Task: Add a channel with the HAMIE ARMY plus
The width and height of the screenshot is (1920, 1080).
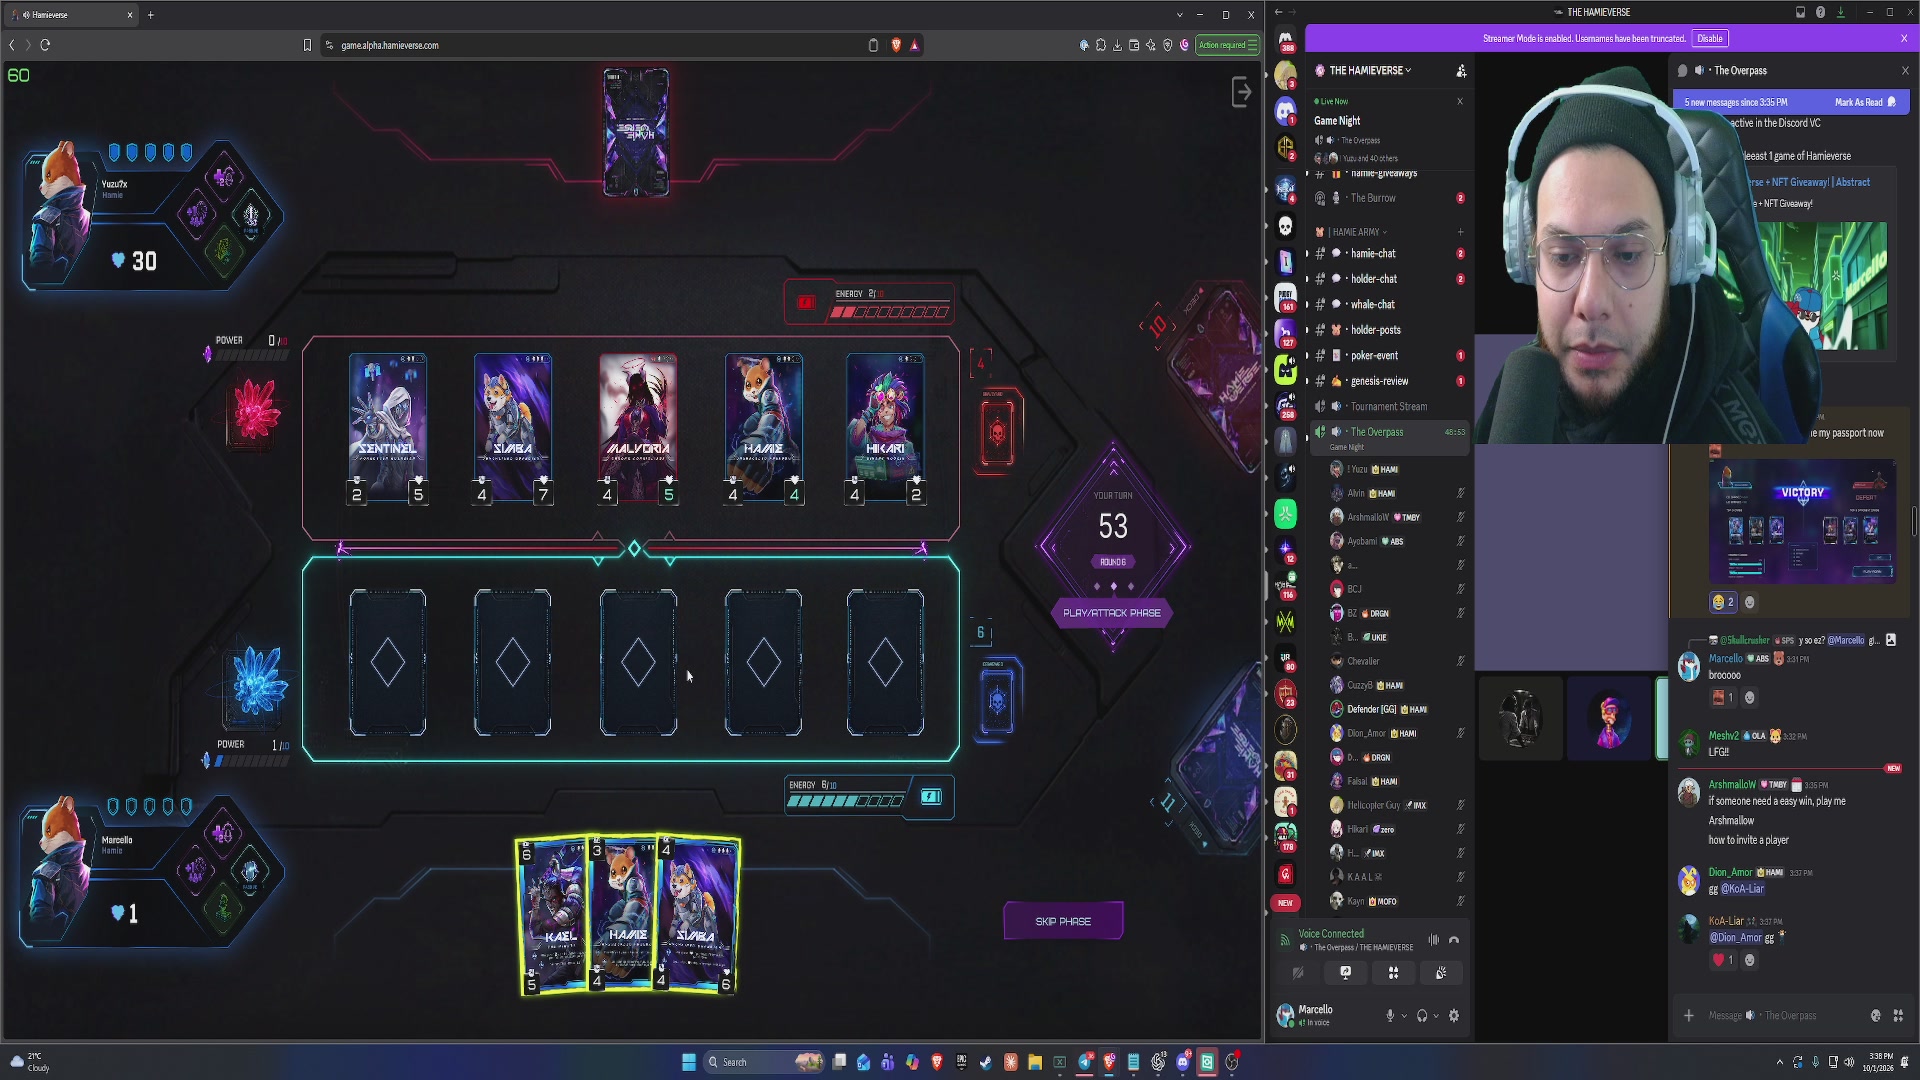Action: 1460,232
